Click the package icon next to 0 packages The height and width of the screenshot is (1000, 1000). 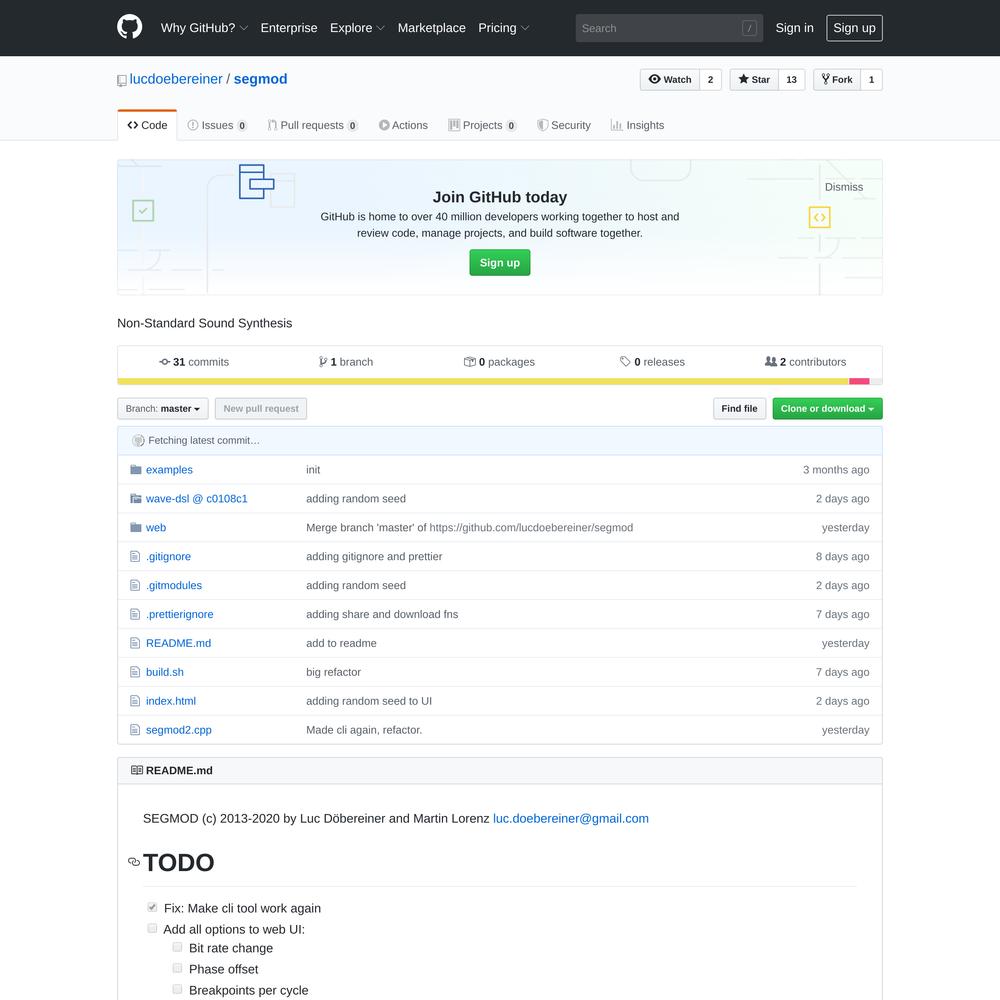(x=469, y=362)
